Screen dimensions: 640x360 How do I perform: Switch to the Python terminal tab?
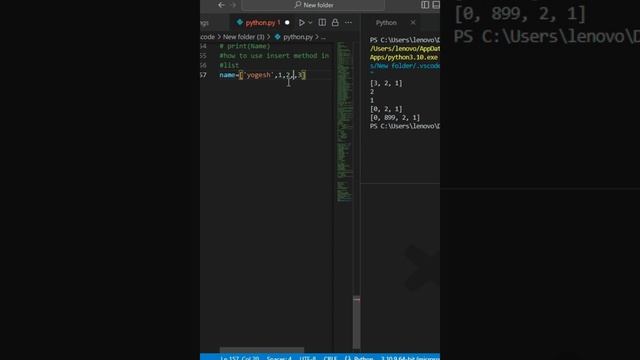(386, 22)
